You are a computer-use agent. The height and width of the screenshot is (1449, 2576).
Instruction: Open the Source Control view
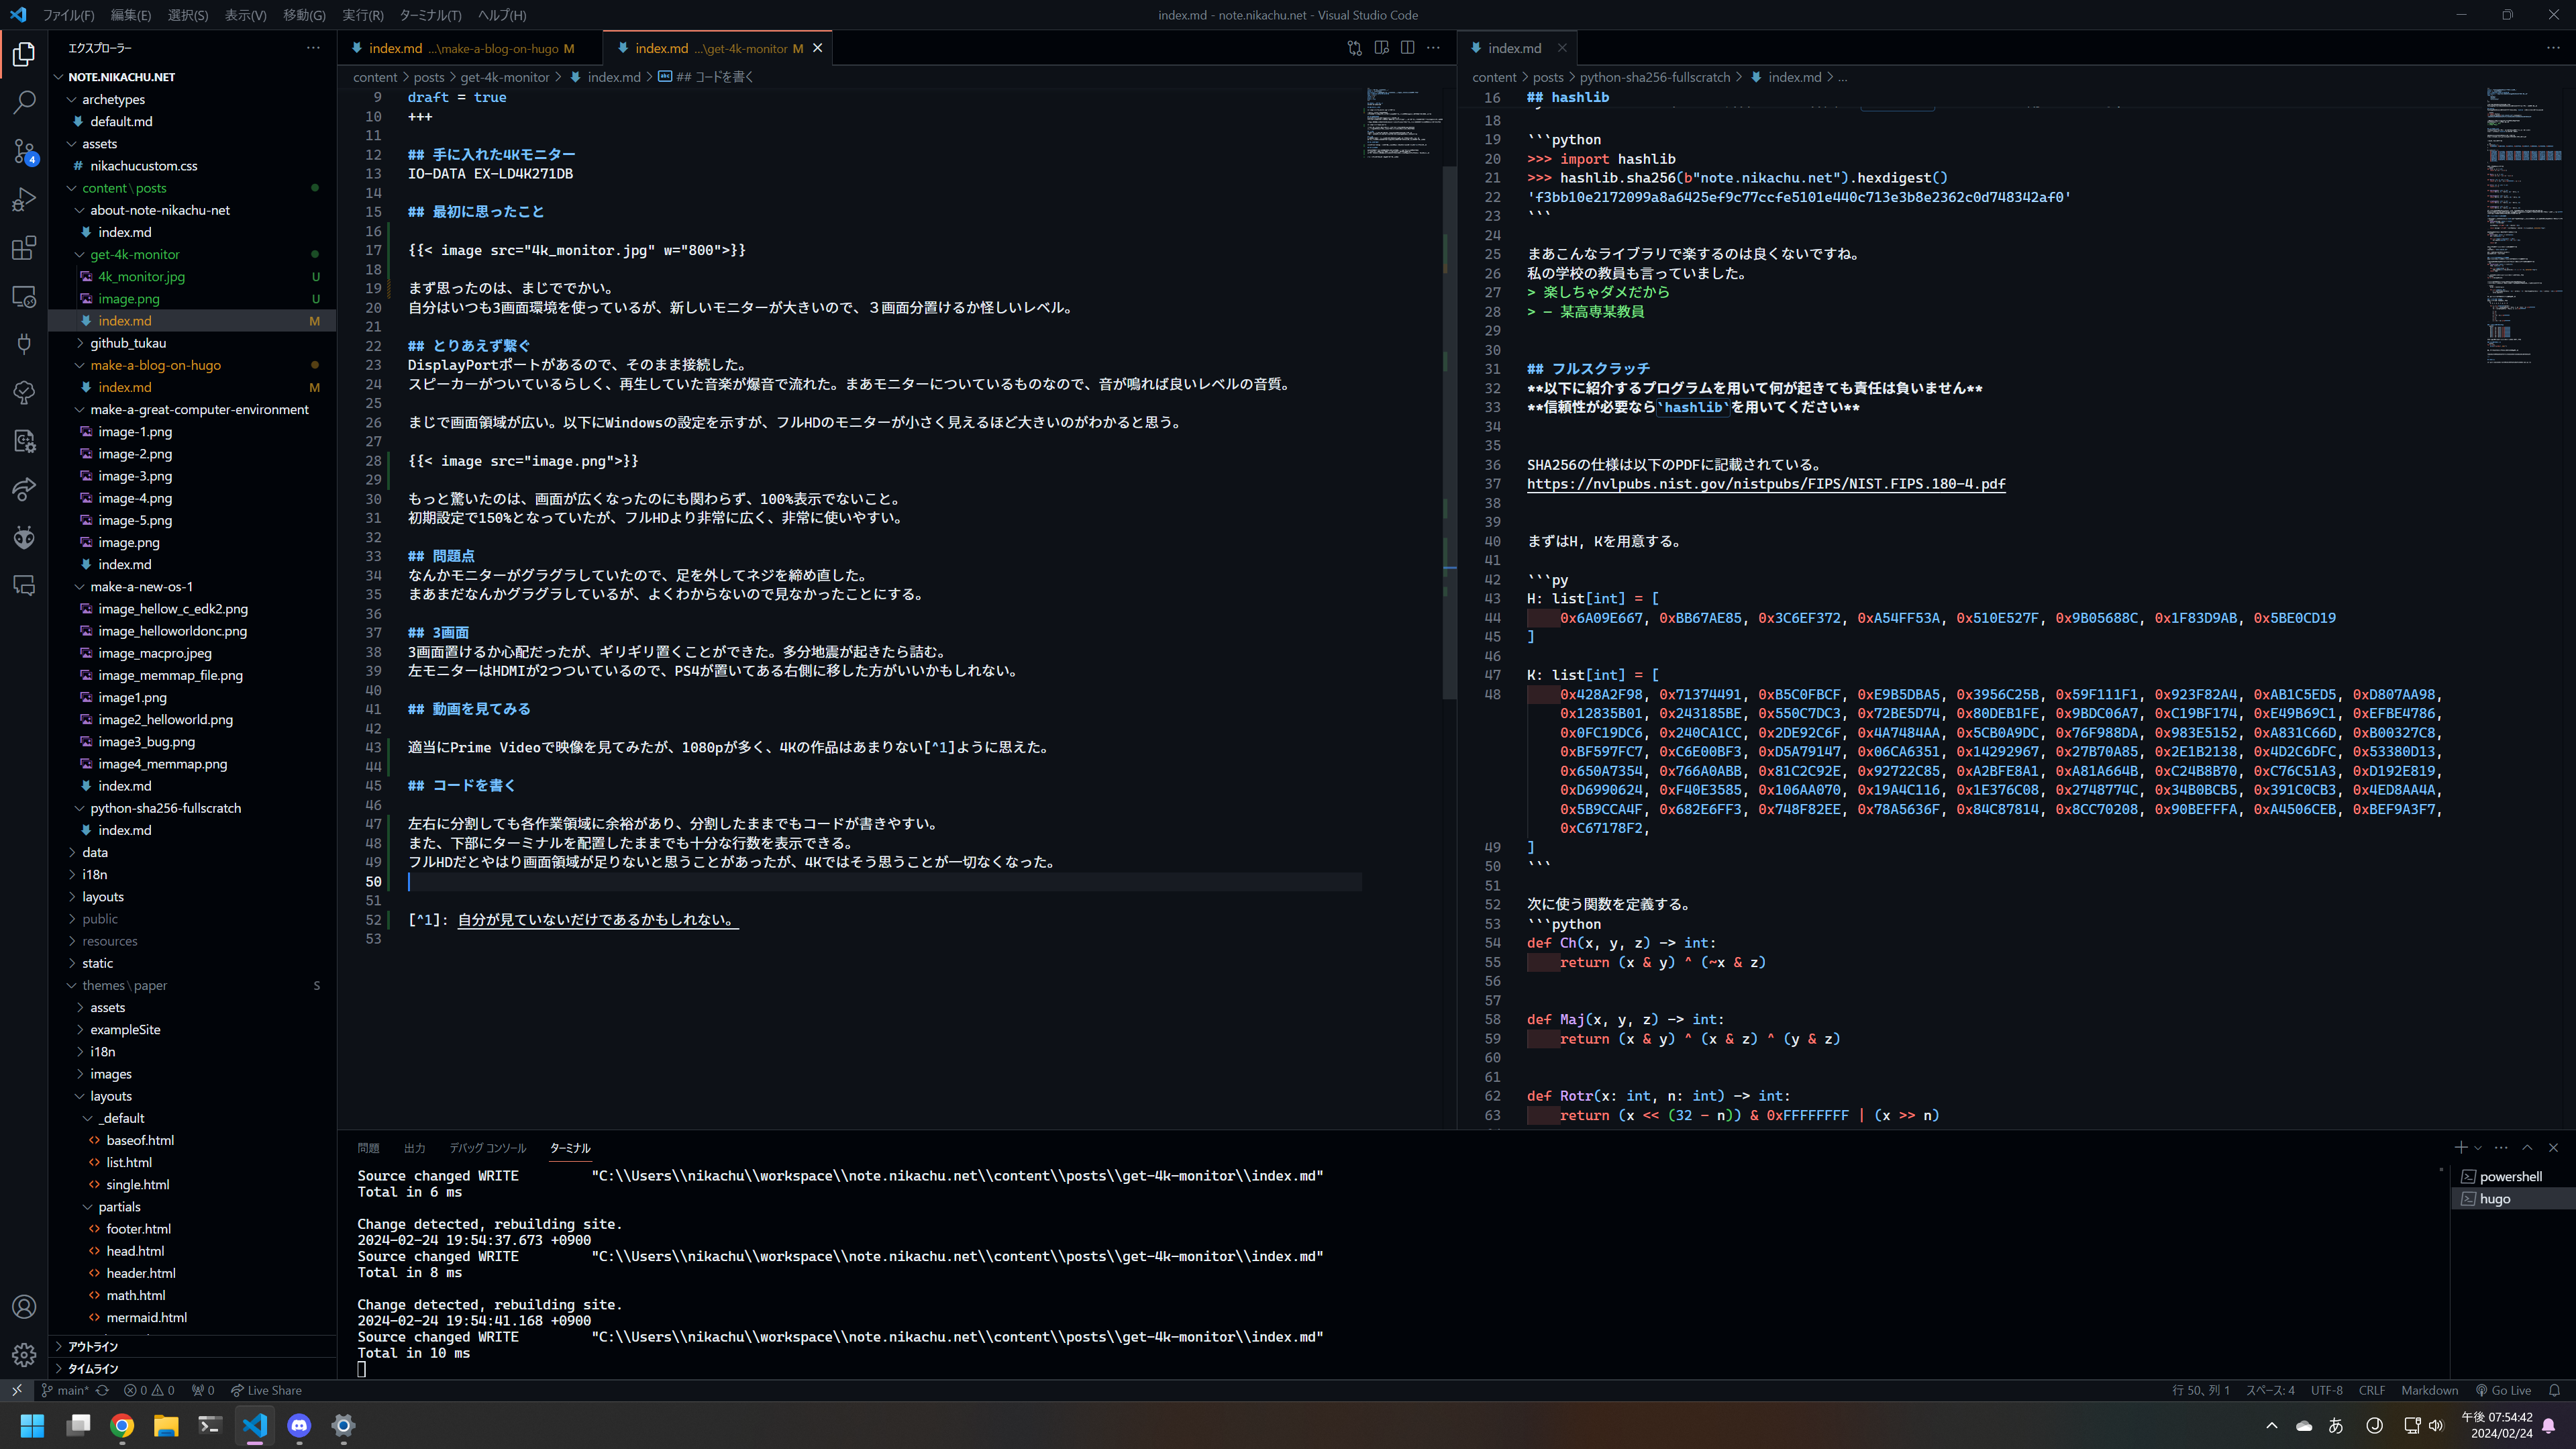click(24, 151)
